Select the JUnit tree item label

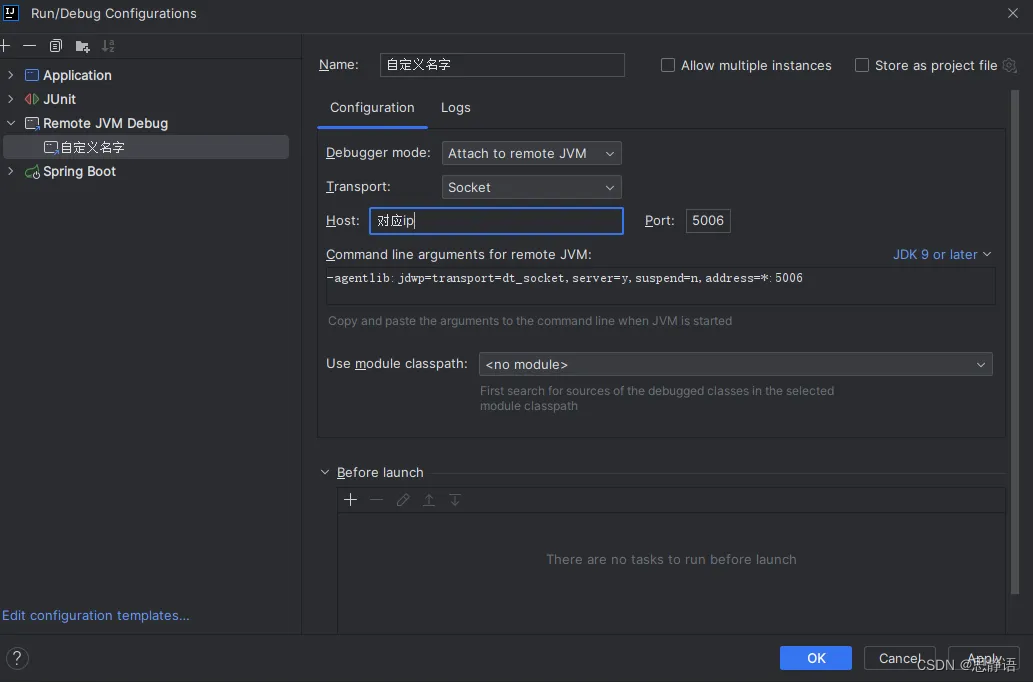(x=59, y=99)
